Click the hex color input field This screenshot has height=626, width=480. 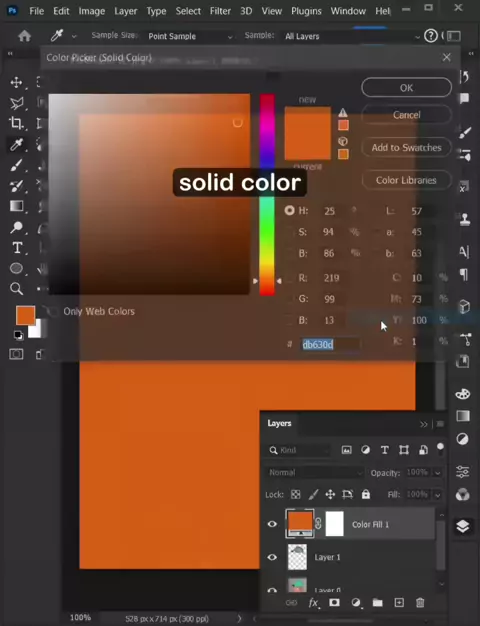click(330, 344)
